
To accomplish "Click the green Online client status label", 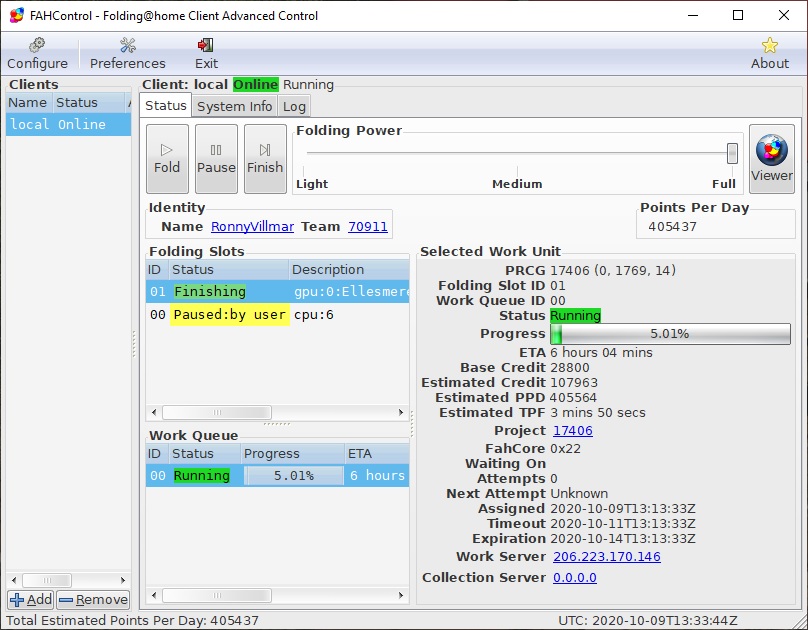I will point(256,84).
